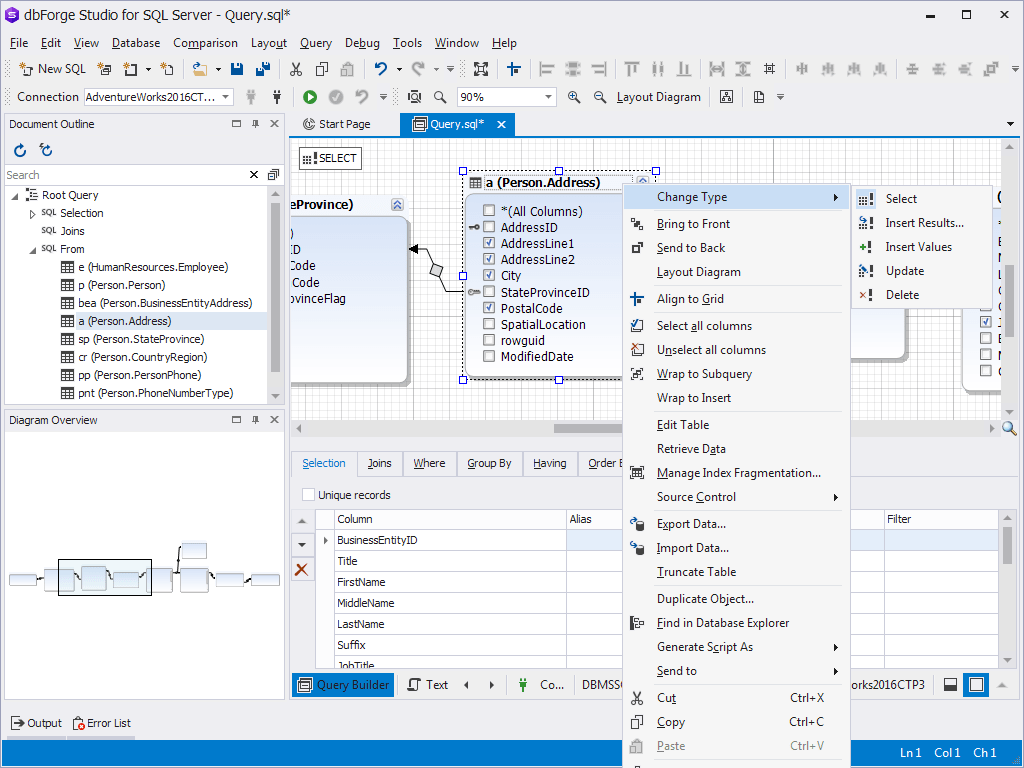Image resolution: width=1024 pixels, height=768 pixels.
Task: Click the Save All toolbar icon
Action: (x=263, y=68)
